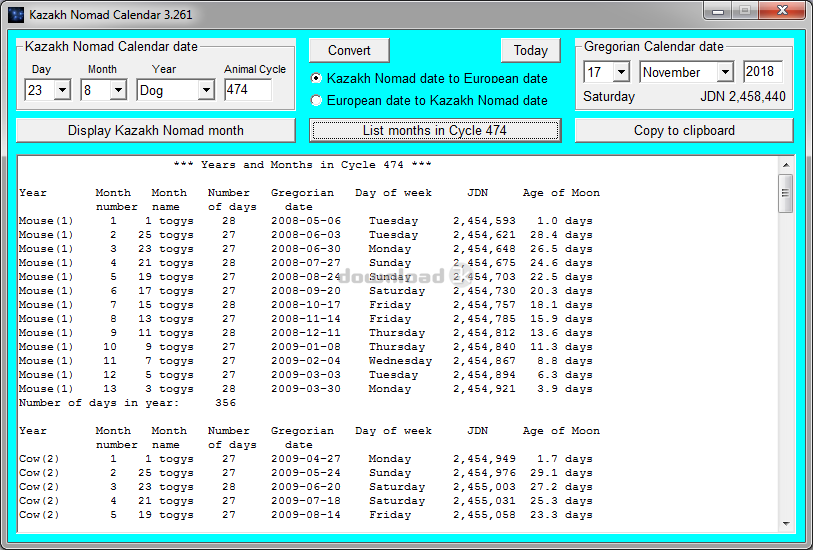Select Kazakh Nomad date to European date
Viewport: 813px width, 550px height.
(429, 78)
